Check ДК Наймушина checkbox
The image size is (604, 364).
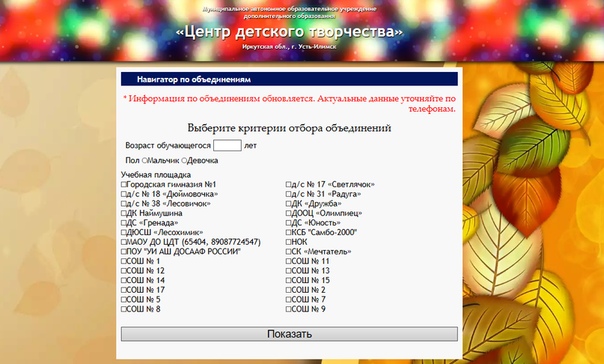(x=124, y=213)
